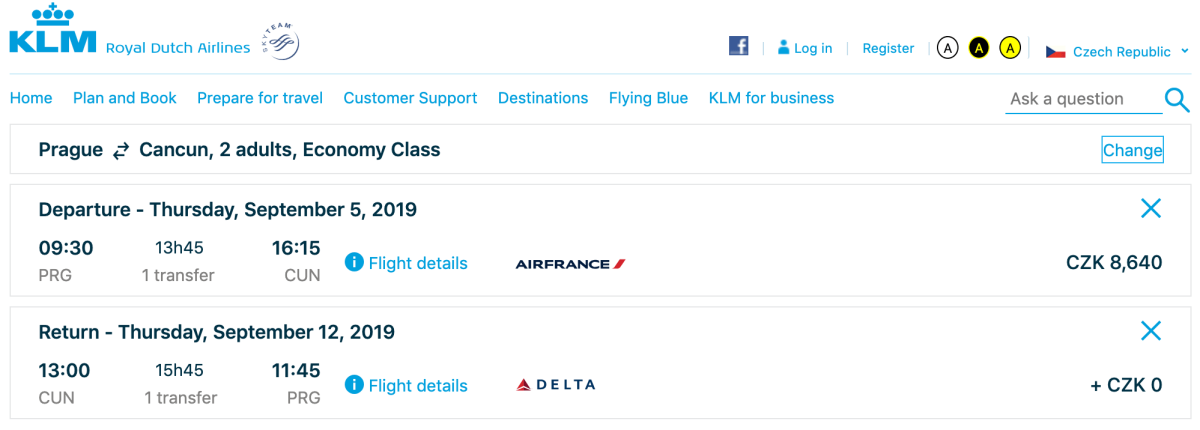Click the info icon for departure flight details
Screen dimensions: 1200x430
(x=353, y=263)
